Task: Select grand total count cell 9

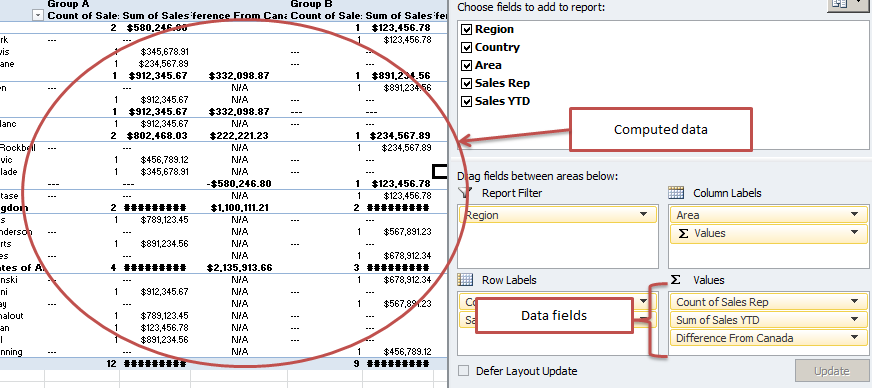Action: coord(356,364)
